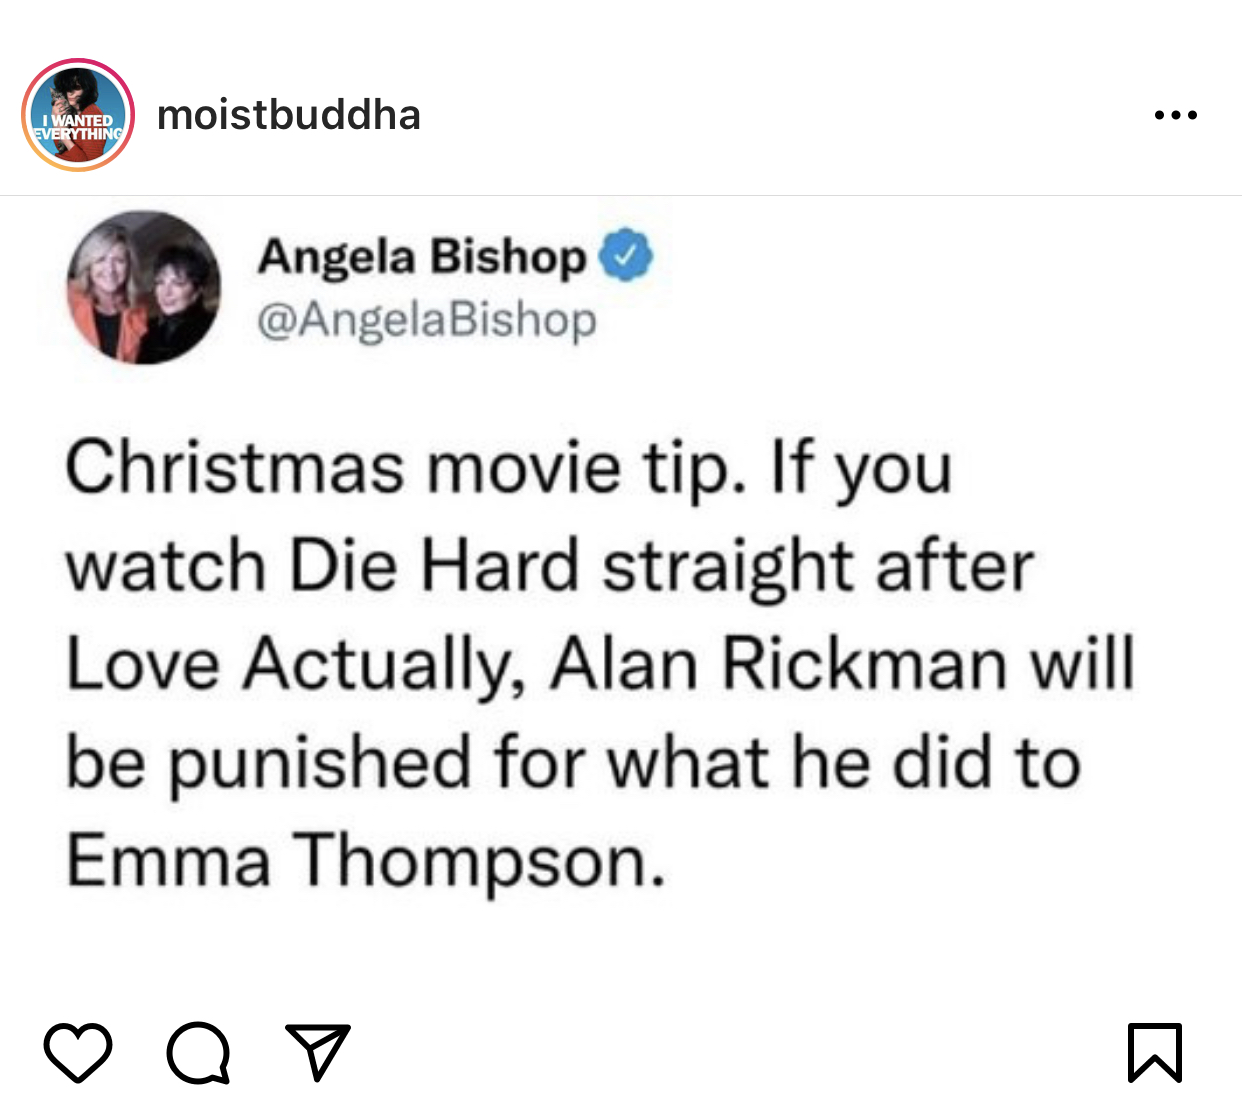1242x1099 pixels.
Task: Click the blue verified checkmark badge
Action: click(x=625, y=256)
